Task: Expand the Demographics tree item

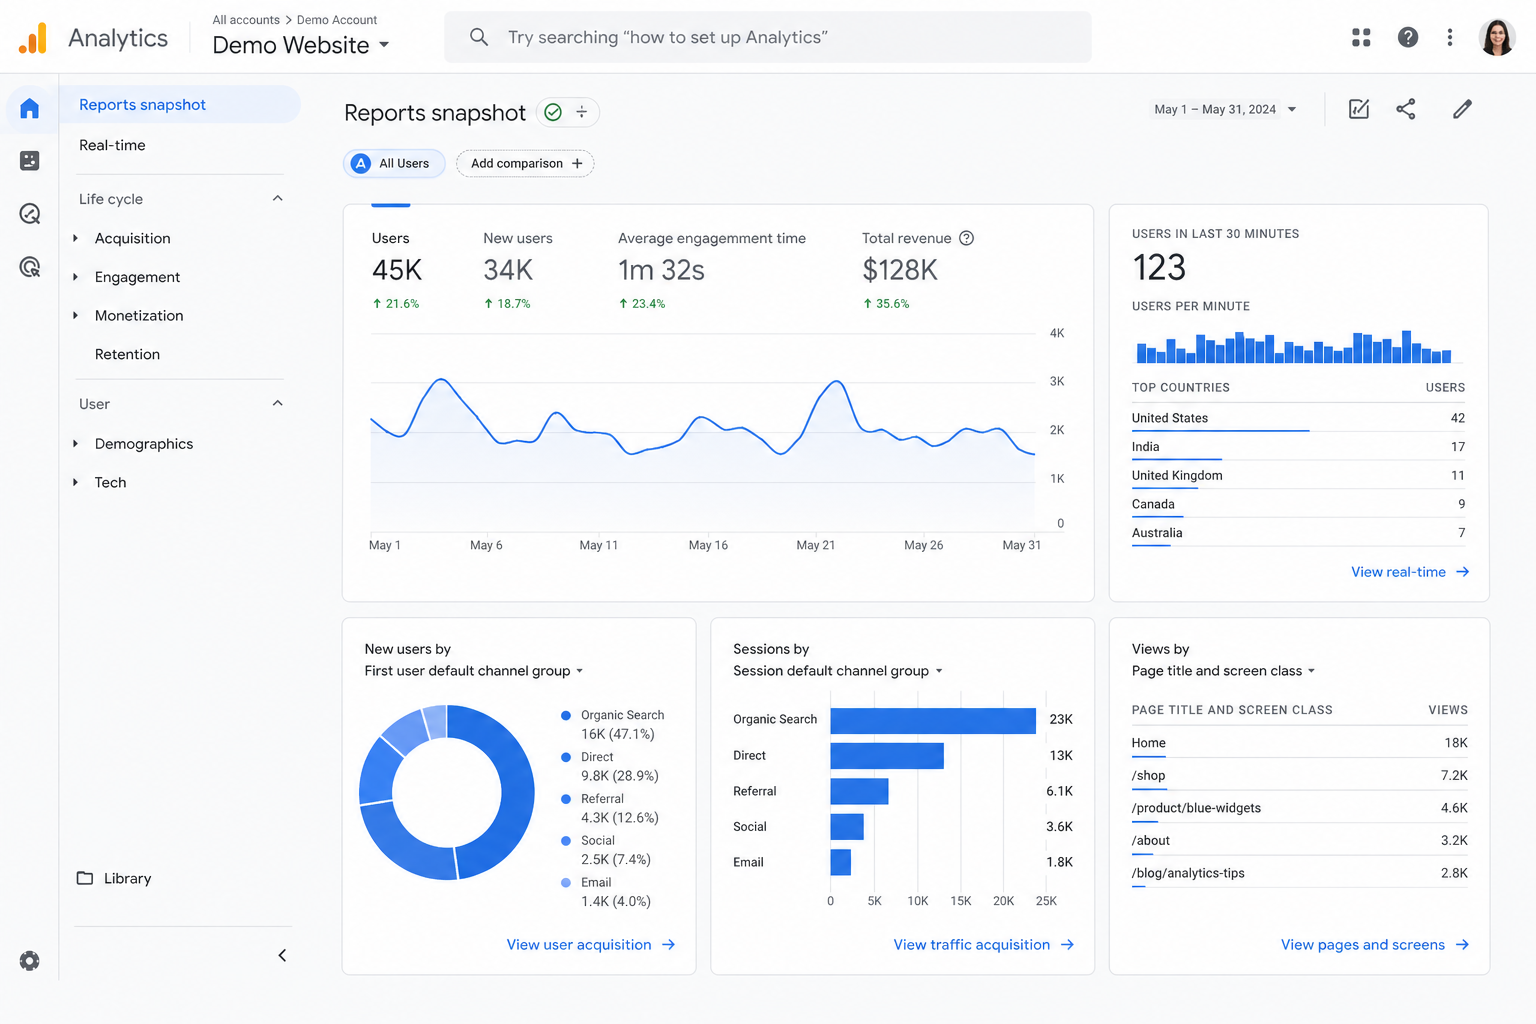Action: pos(75,443)
